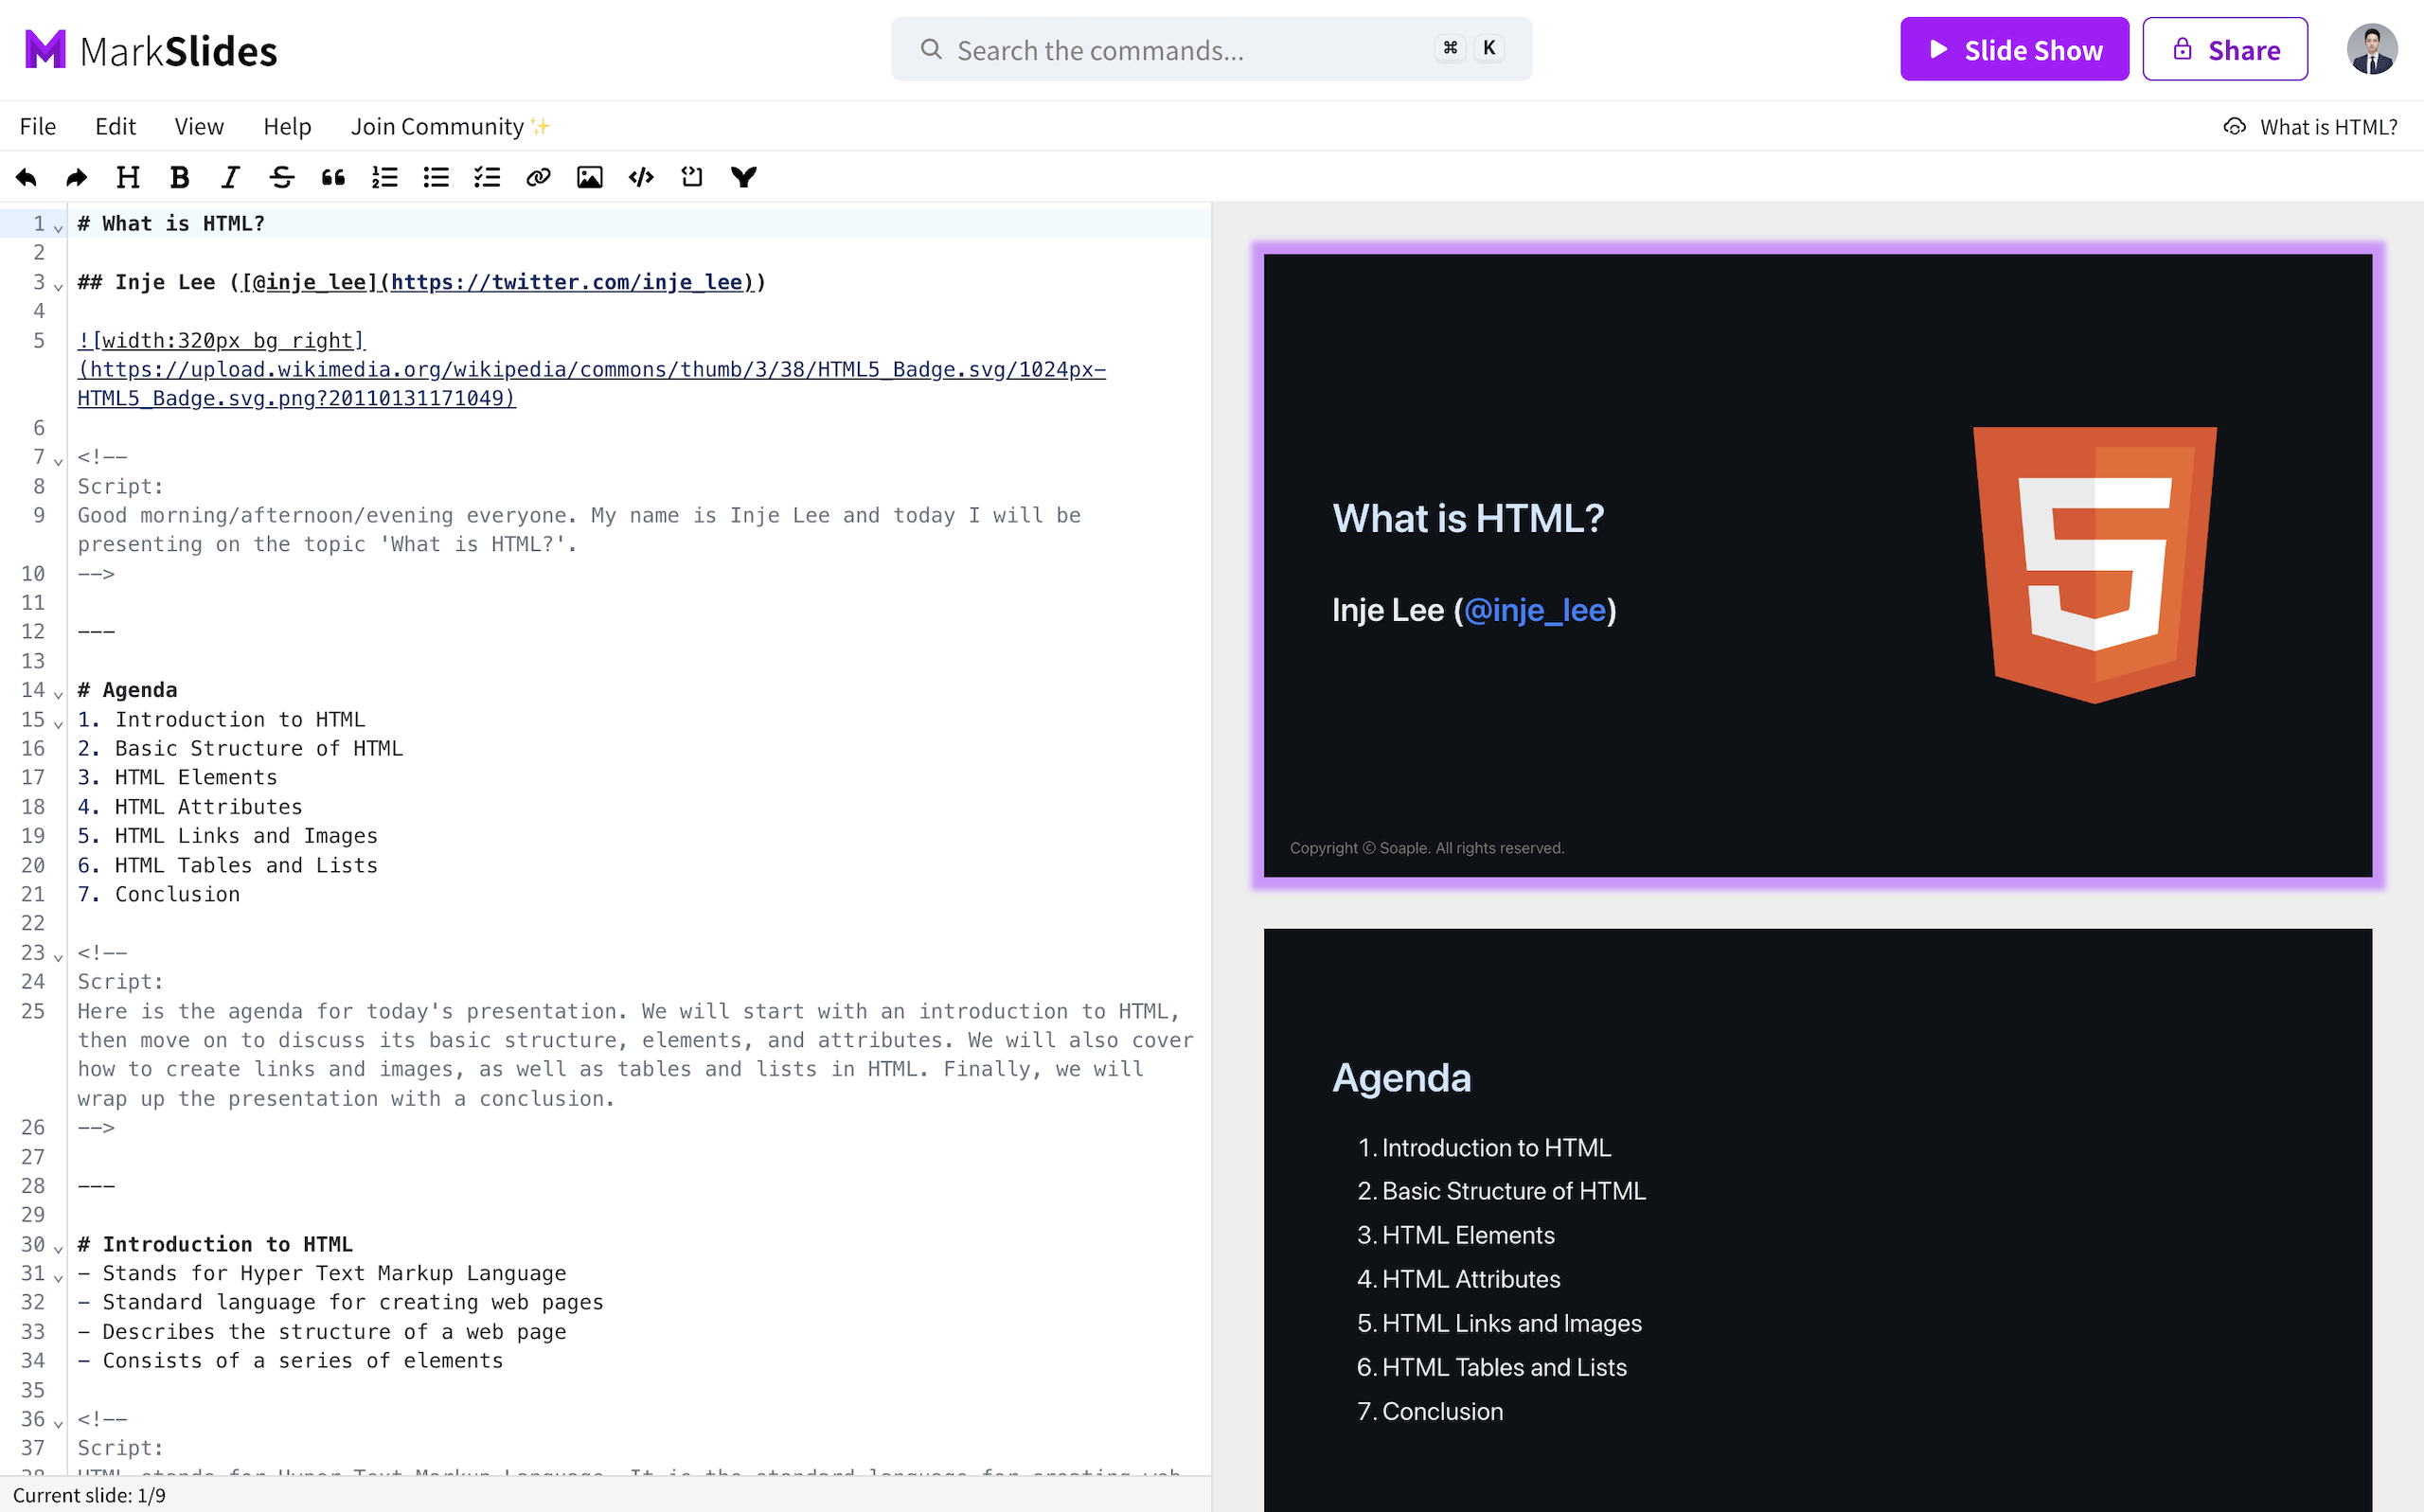Toggle italic formatting icon
Image resolution: width=2424 pixels, height=1512 pixels.
click(231, 177)
